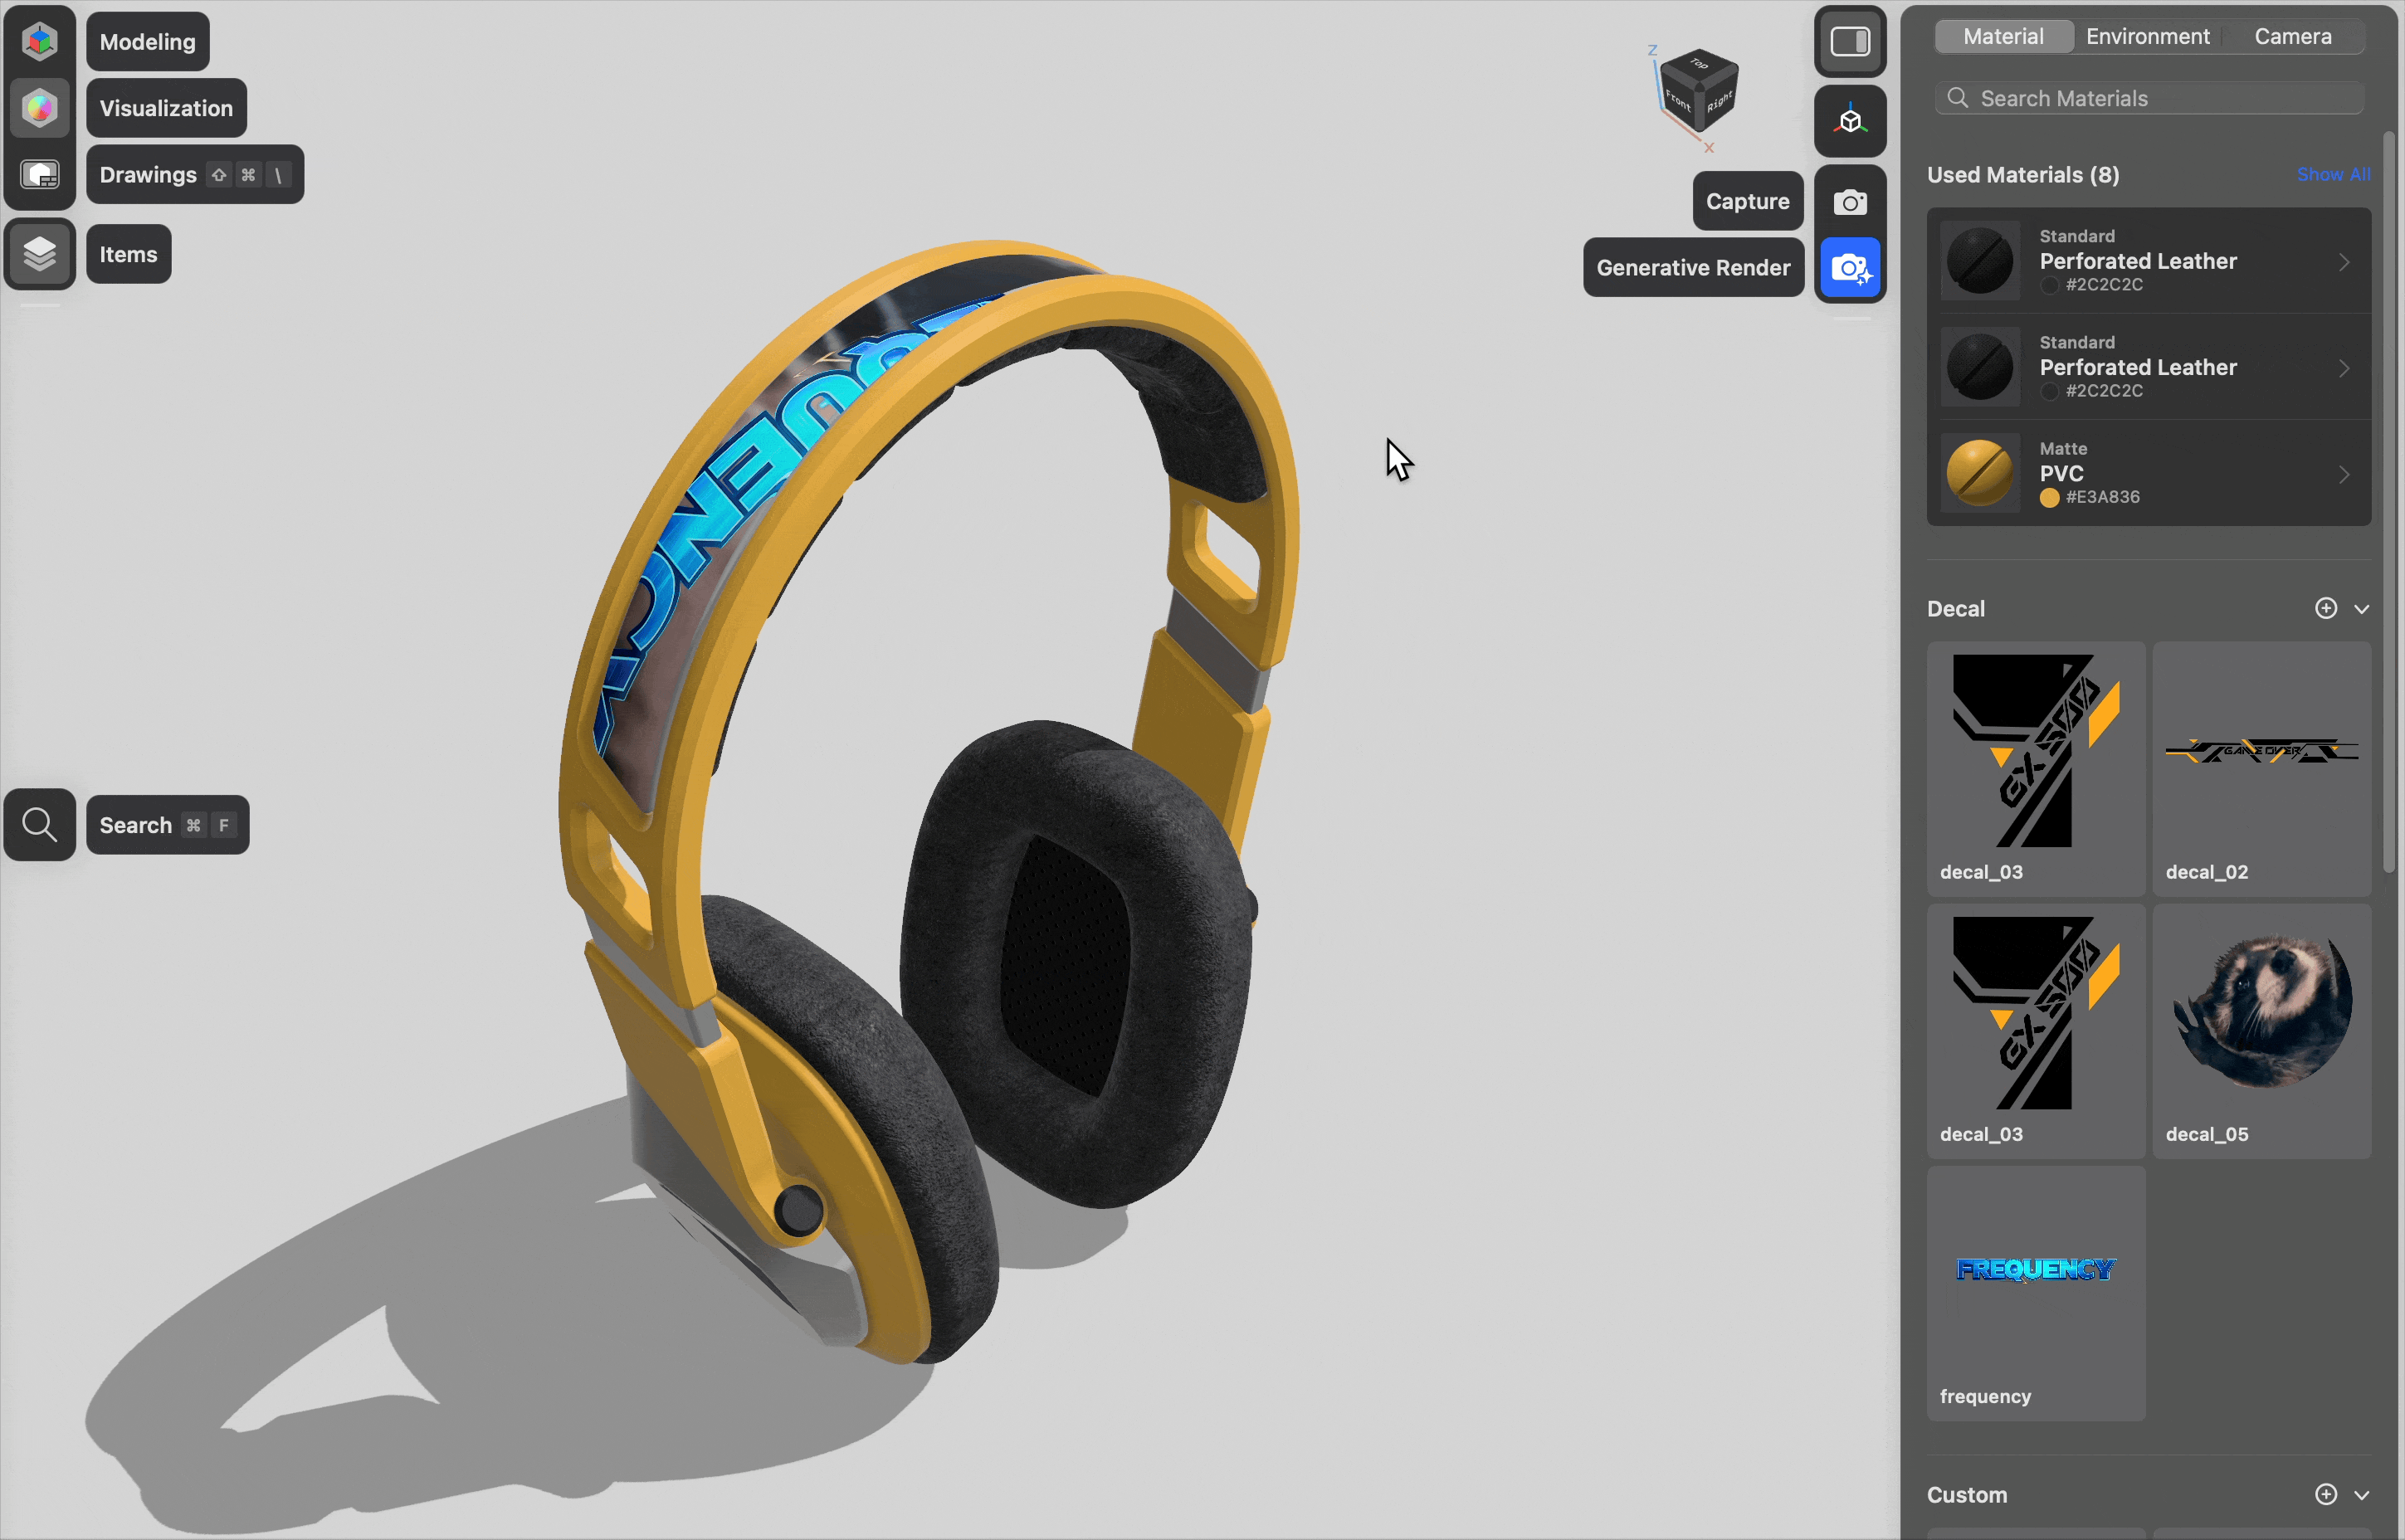Switch to the Material tab
The width and height of the screenshot is (2405, 1540).
click(x=2003, y=36)
